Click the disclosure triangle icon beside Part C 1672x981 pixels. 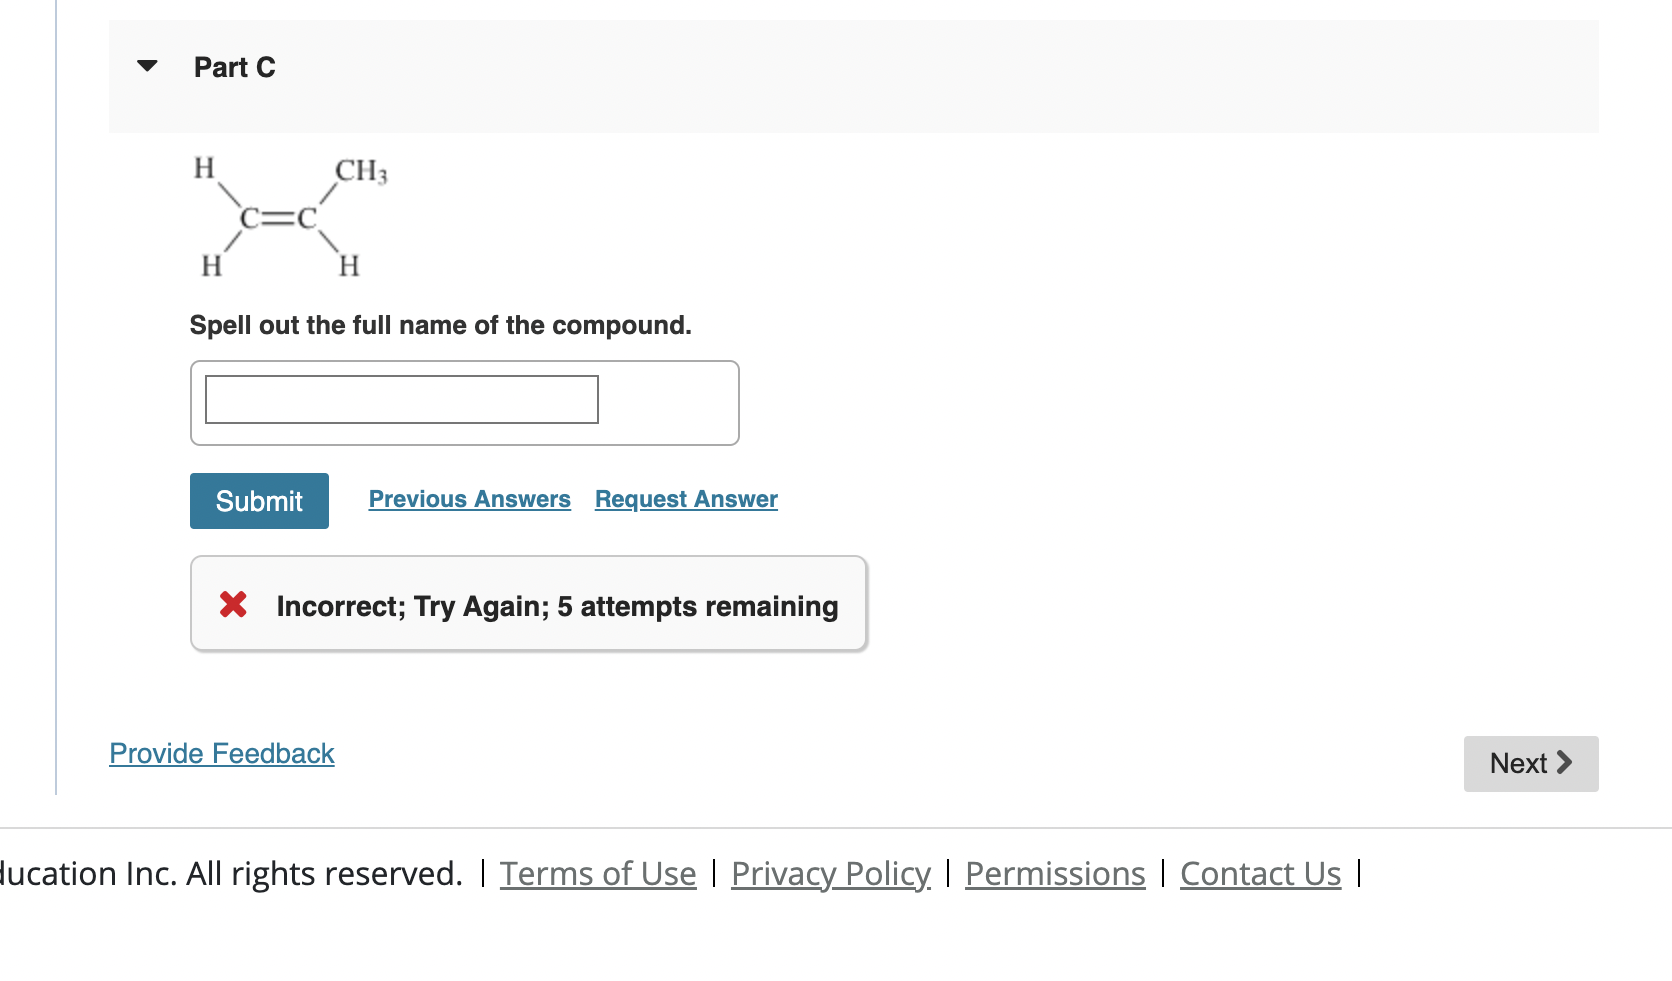click(146, 66)
